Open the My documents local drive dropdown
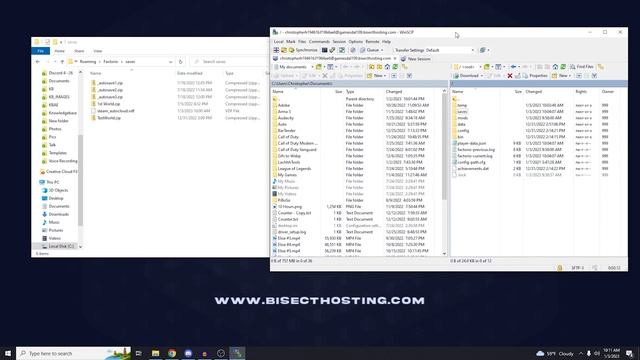Screen dimensions: 640x360 pyautogui.click(x=293, y=67)
